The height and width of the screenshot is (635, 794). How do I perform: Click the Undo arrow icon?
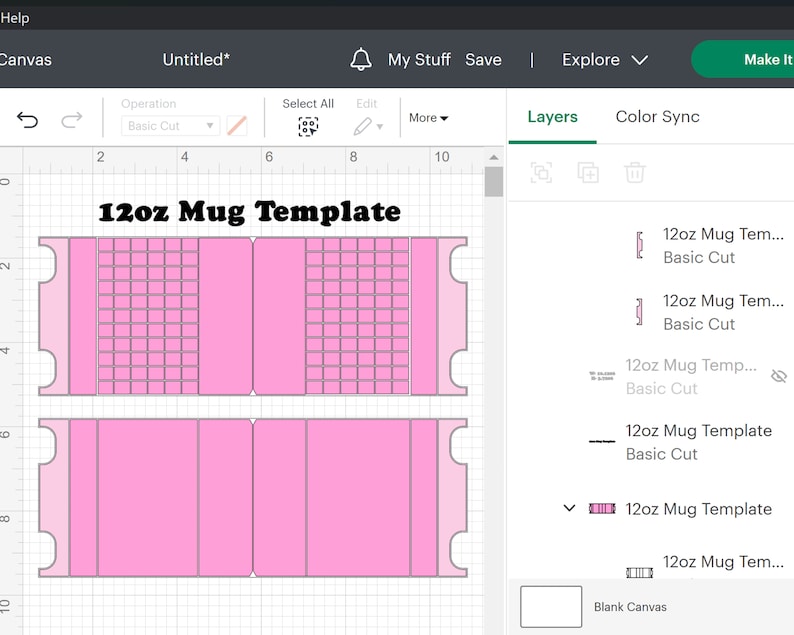coord(27,120)
